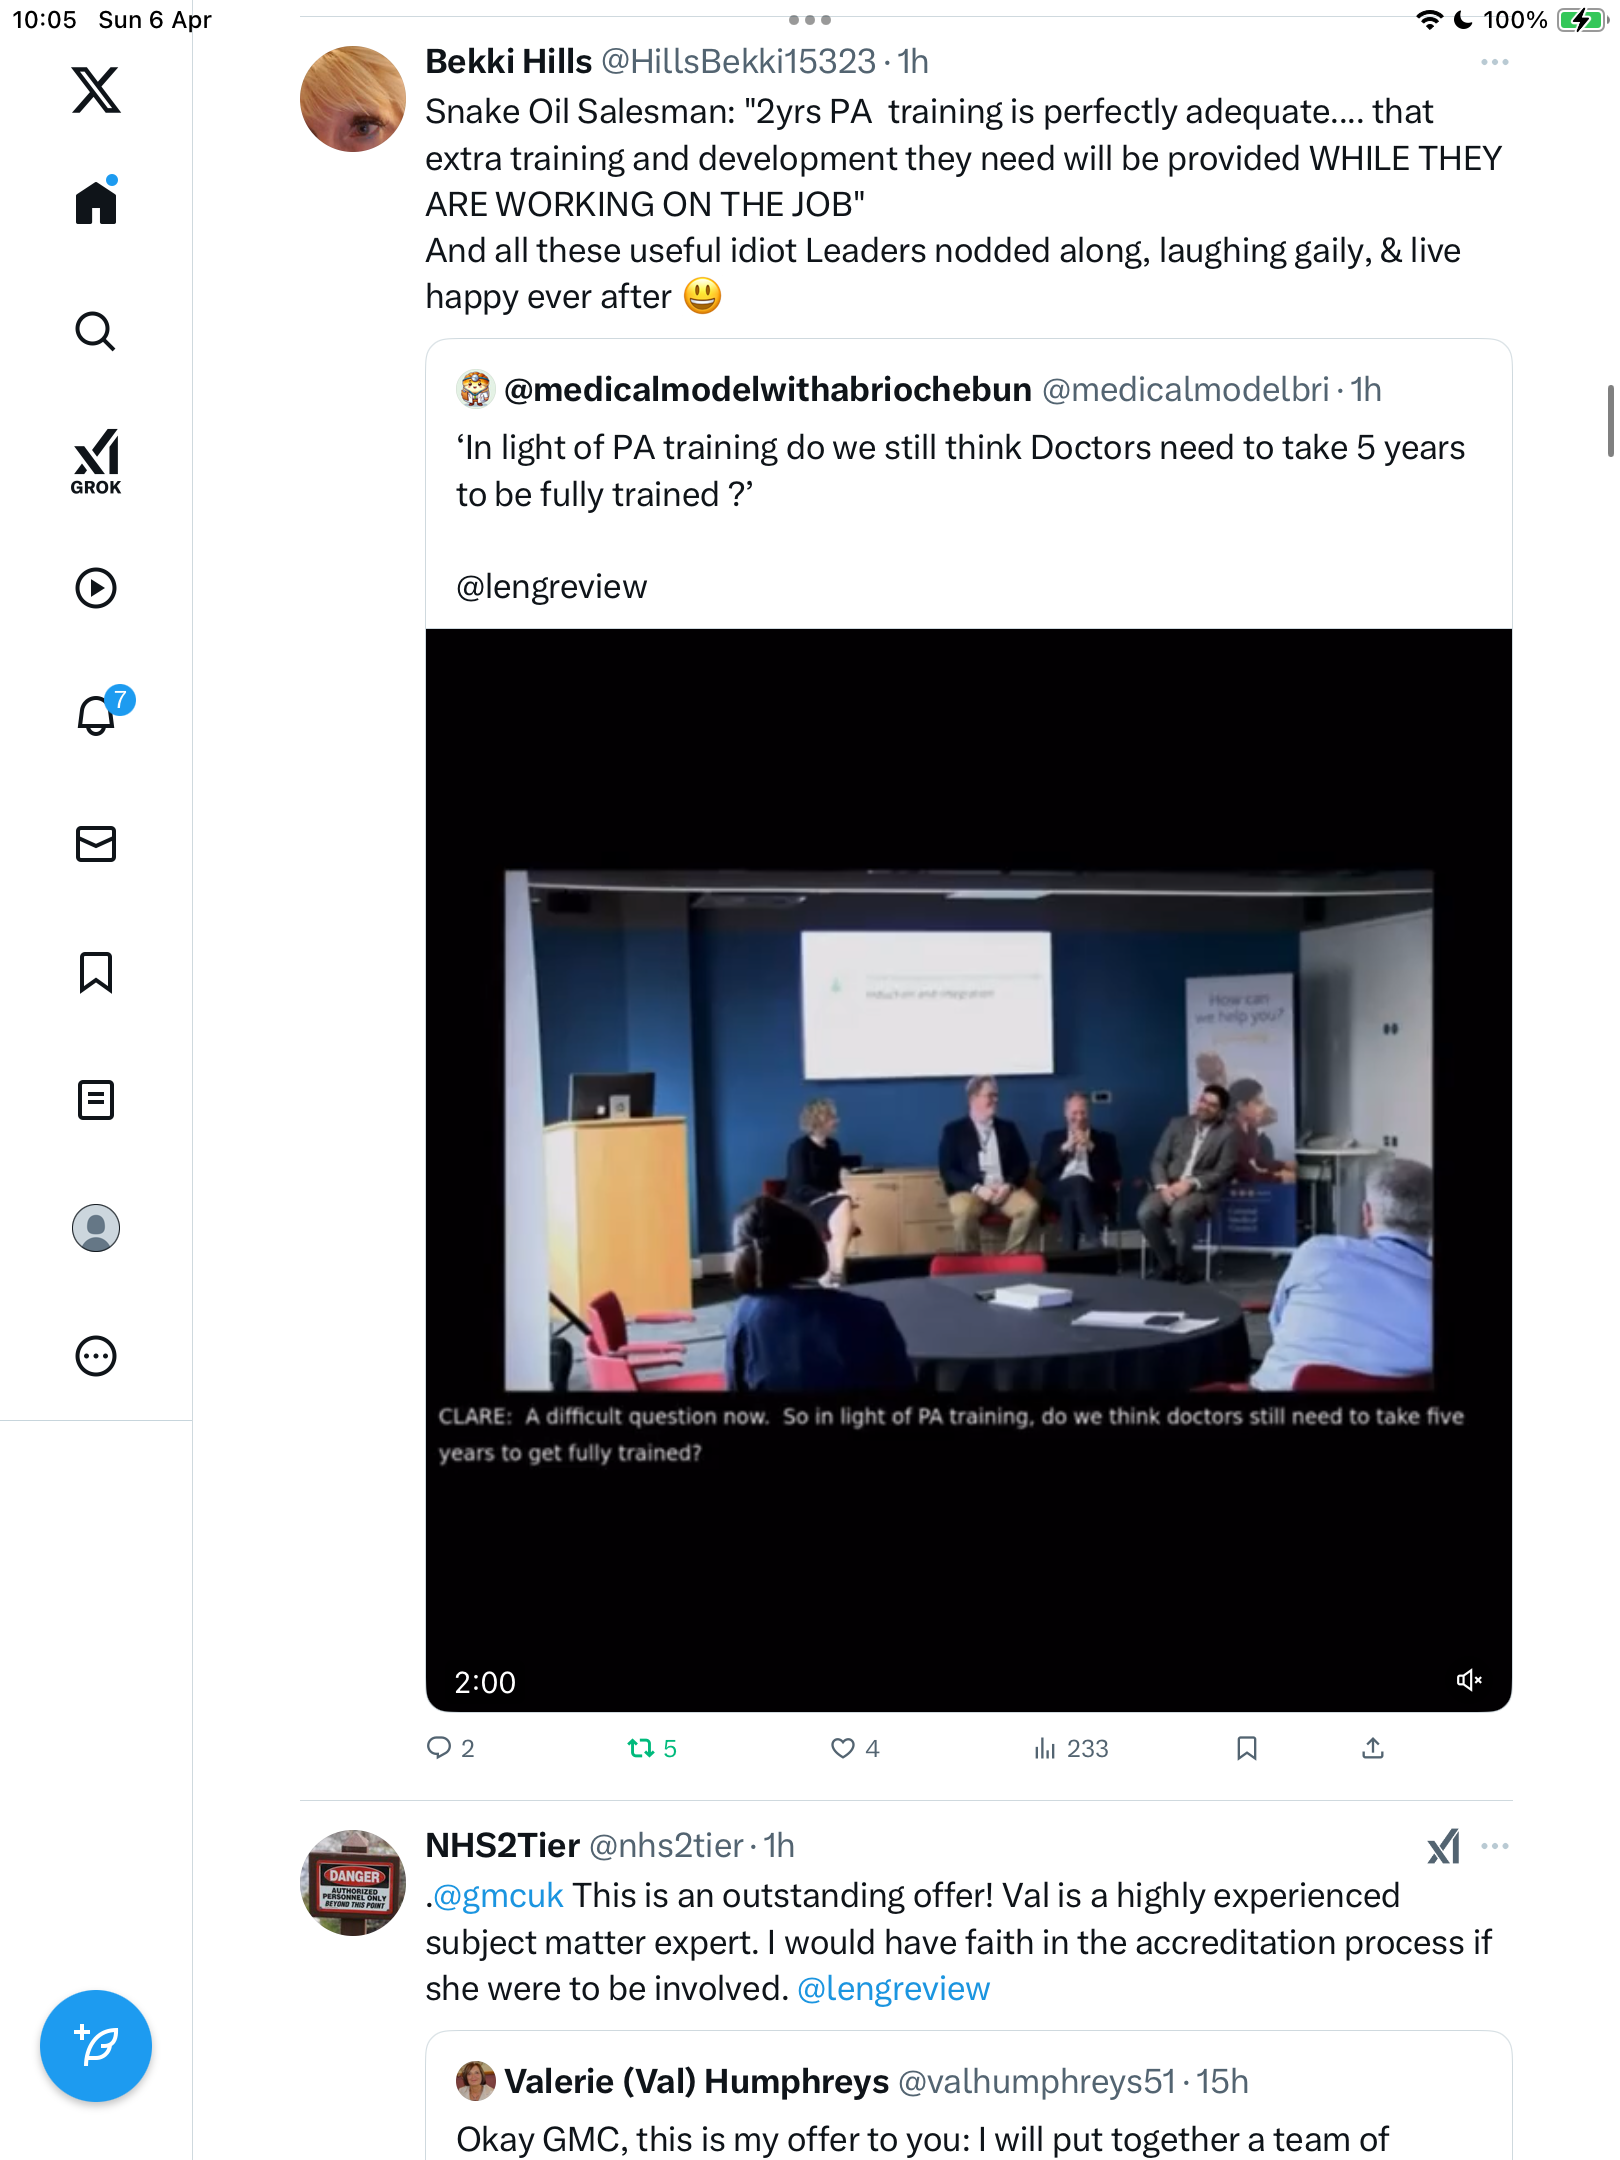Viewport: 1620px width, 2160px height.
Task: Open Bekki Hills' profile name
Action: [x=509, y=62]
